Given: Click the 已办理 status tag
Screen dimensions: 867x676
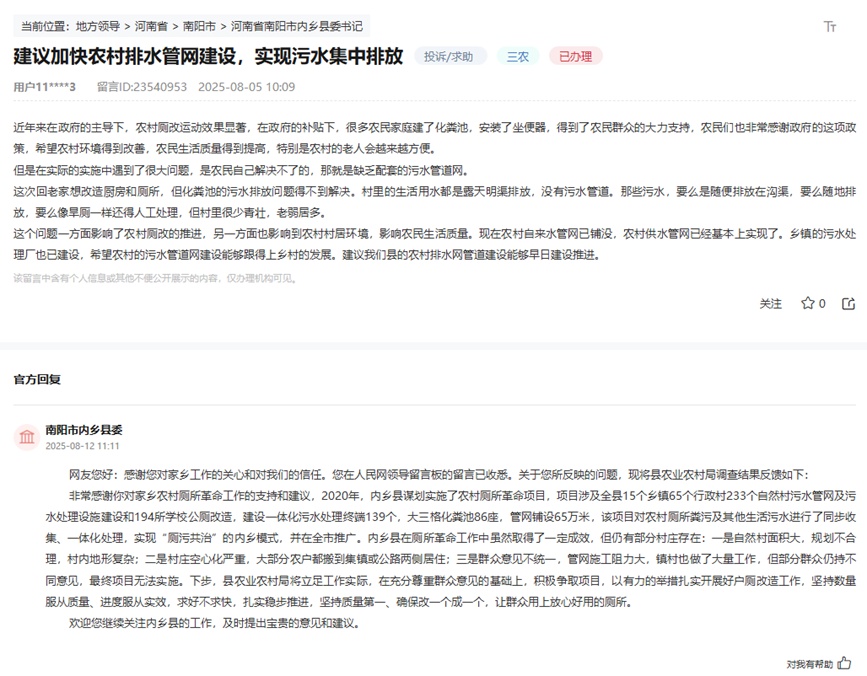Looking at the screenshot, I should click(575, 56).
